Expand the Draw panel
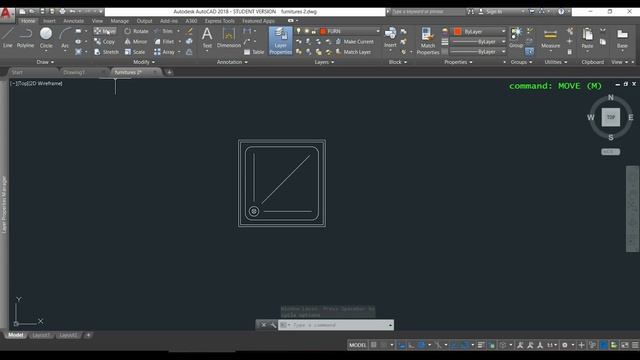The image size is (640, 360). [x=45, y=62]
